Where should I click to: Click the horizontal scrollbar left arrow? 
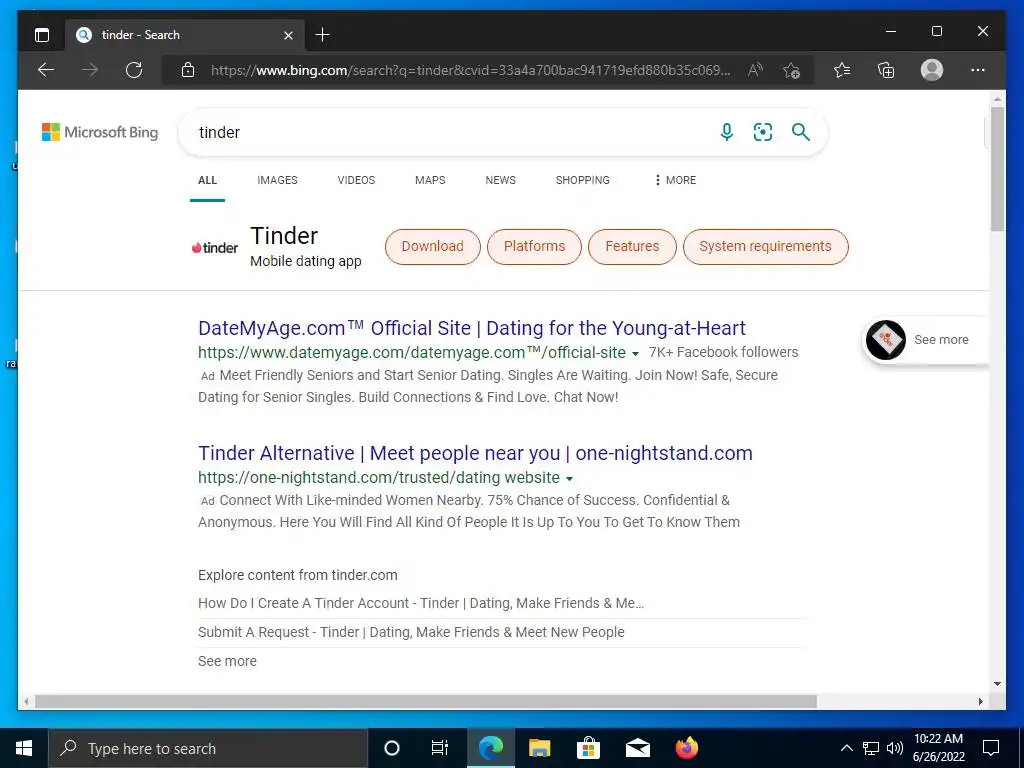tap(26, 701)
